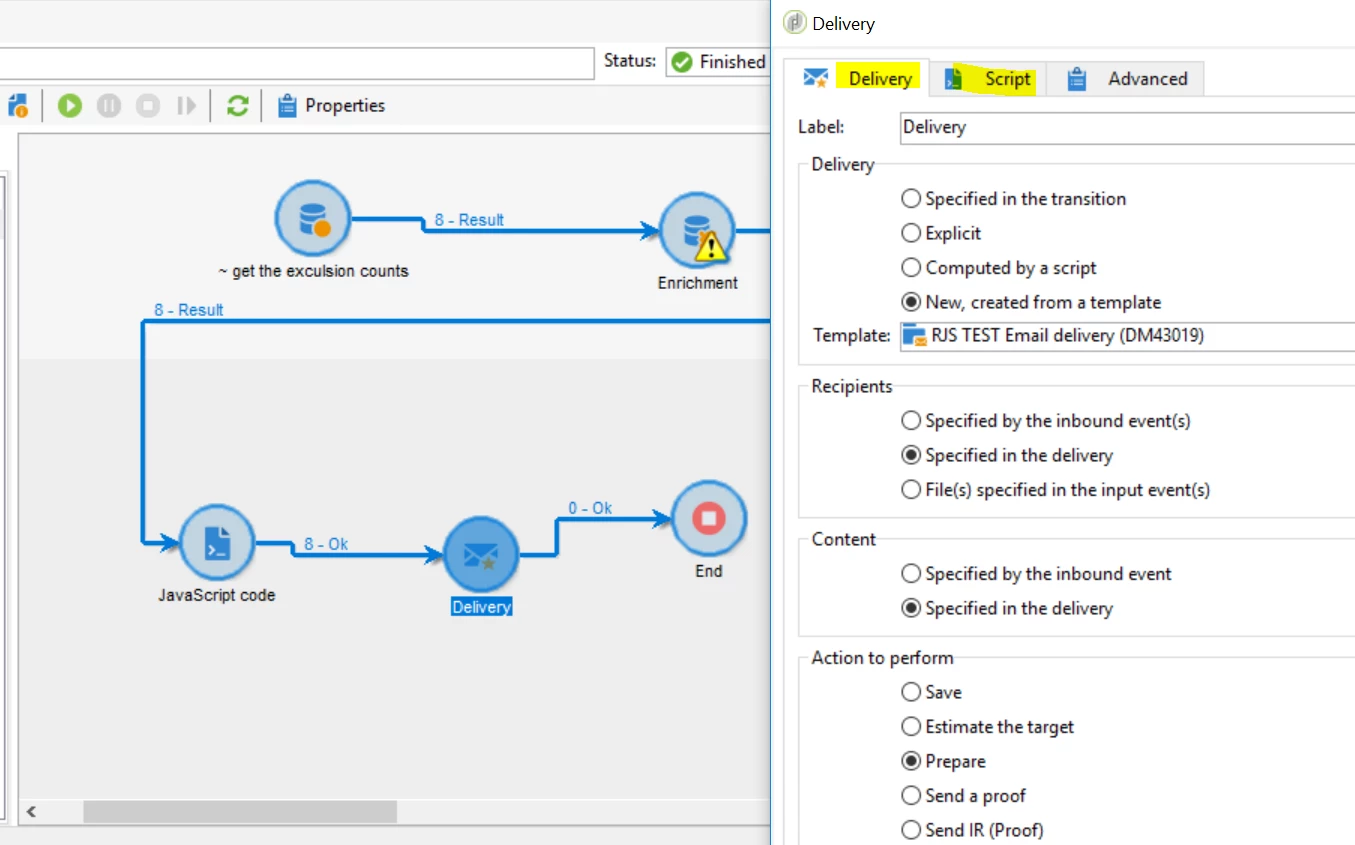Select the Delivery activity envelope node
Image resolution: width=1355 pixels, height=845 pixels.
pos(481,555)
